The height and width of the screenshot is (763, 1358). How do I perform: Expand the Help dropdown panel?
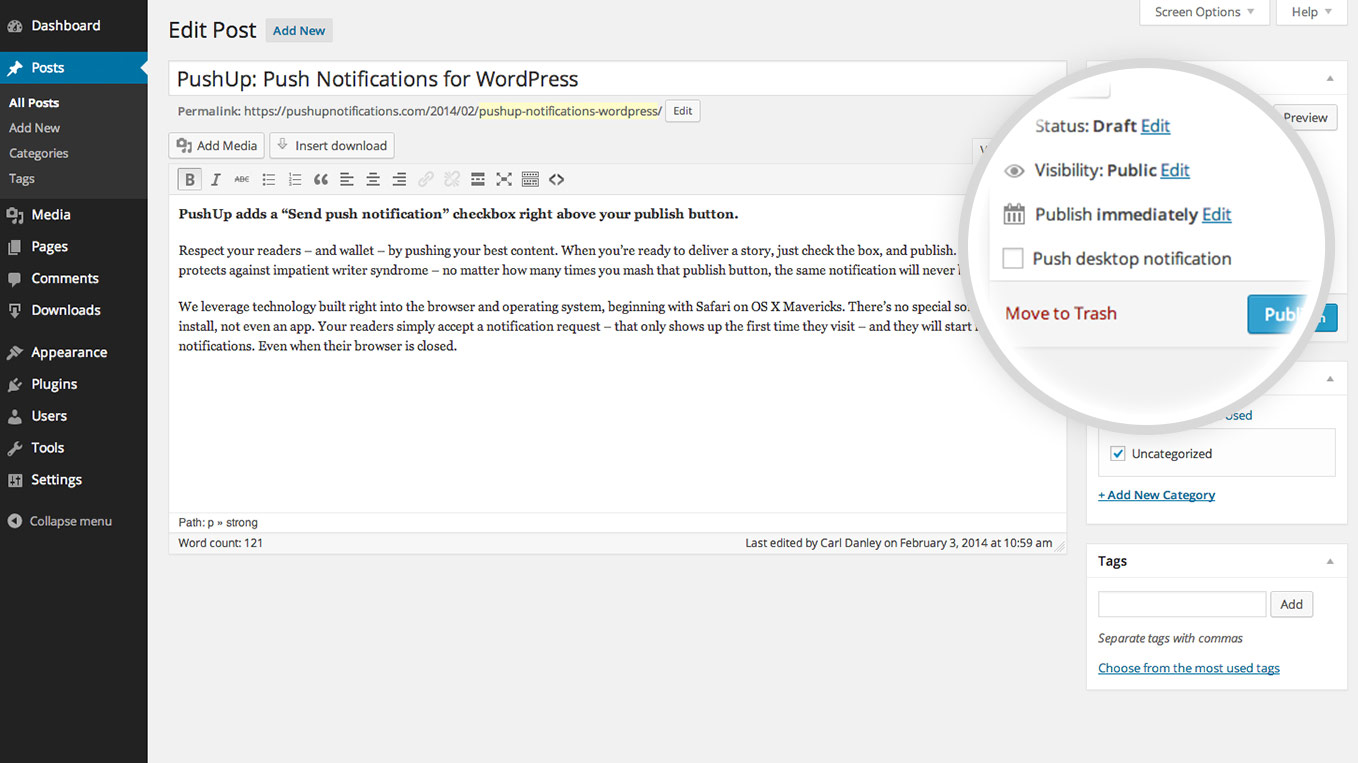click(1312, 12)
